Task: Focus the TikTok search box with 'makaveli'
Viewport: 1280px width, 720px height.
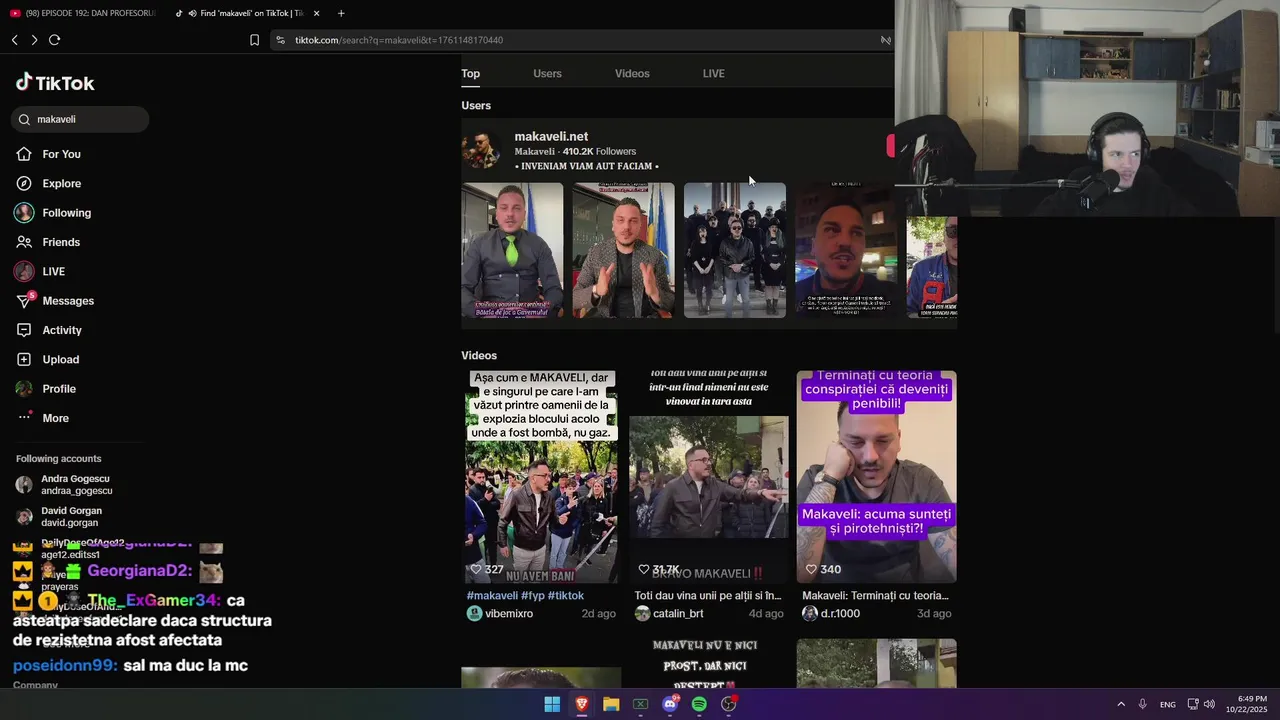Action: pos(81,119)
